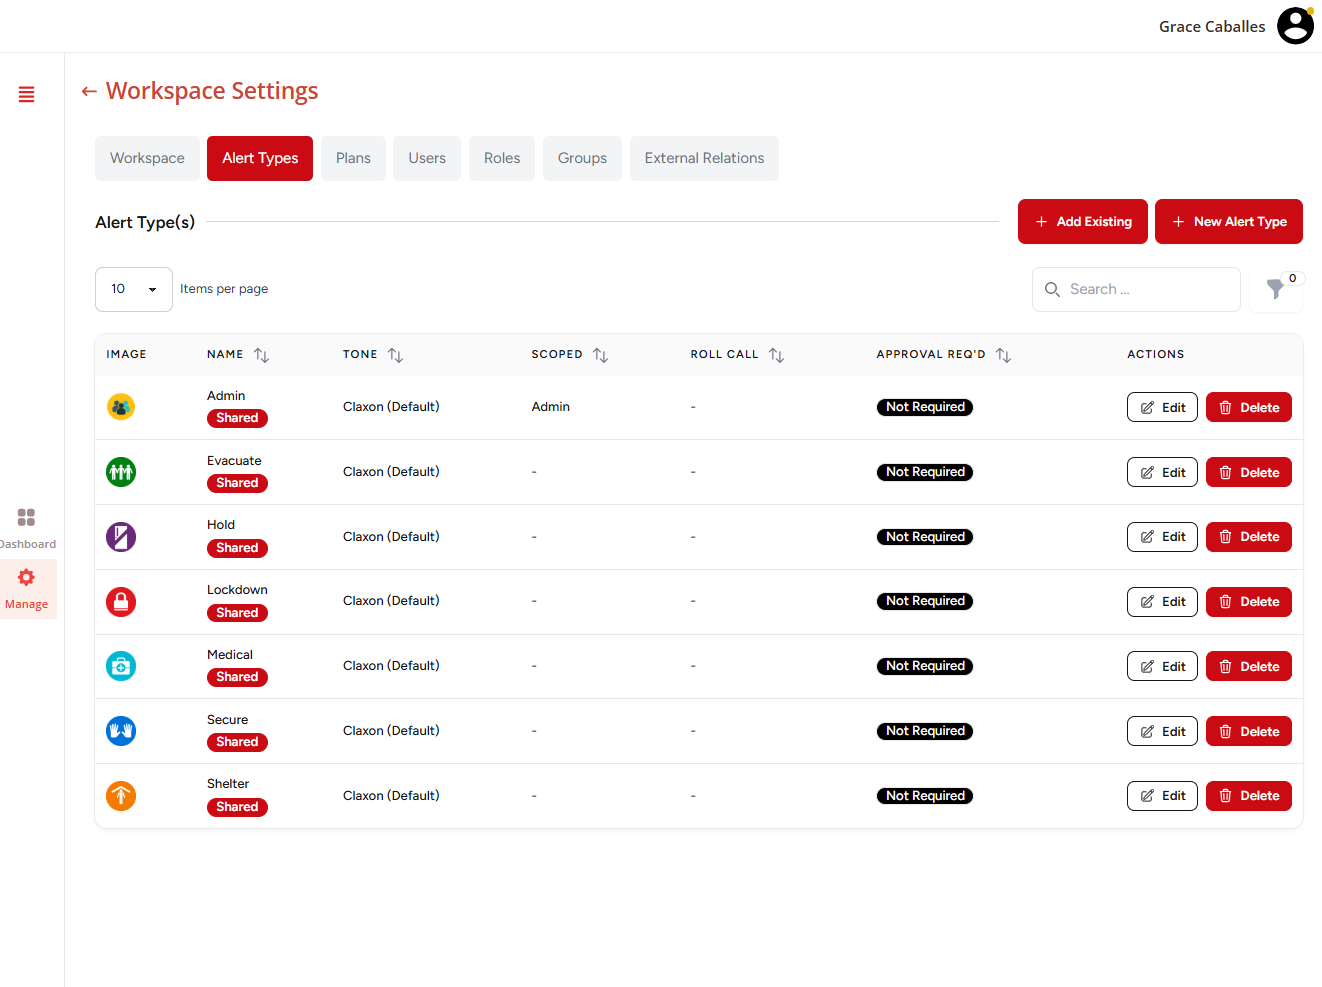1322x987 pixels.
Task: Edit the Admin alert type
Action: [x=1162, y=407]
